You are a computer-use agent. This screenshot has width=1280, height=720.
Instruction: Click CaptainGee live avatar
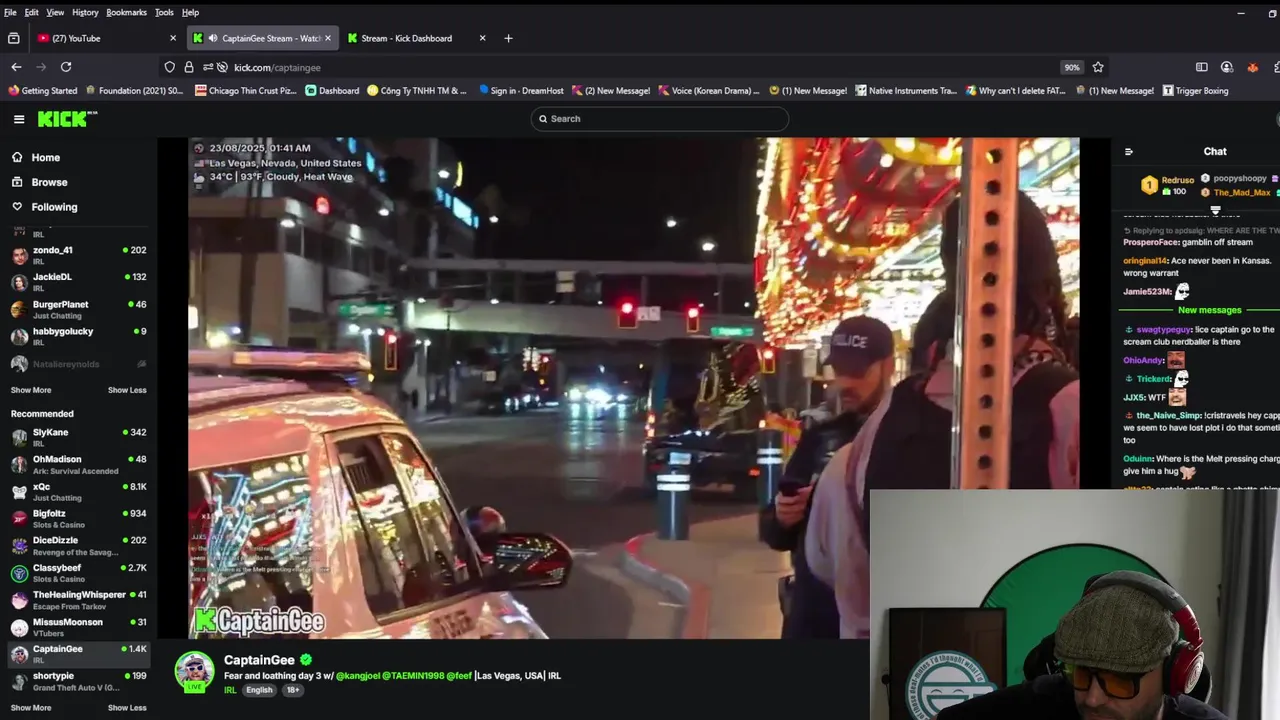tap(194, 670)
